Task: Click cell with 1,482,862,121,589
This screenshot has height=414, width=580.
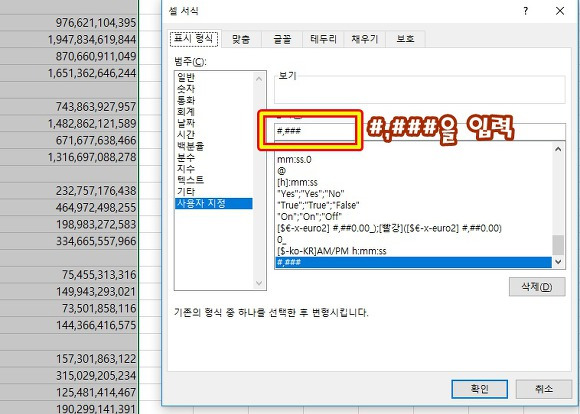Action: tap(69, 123)
